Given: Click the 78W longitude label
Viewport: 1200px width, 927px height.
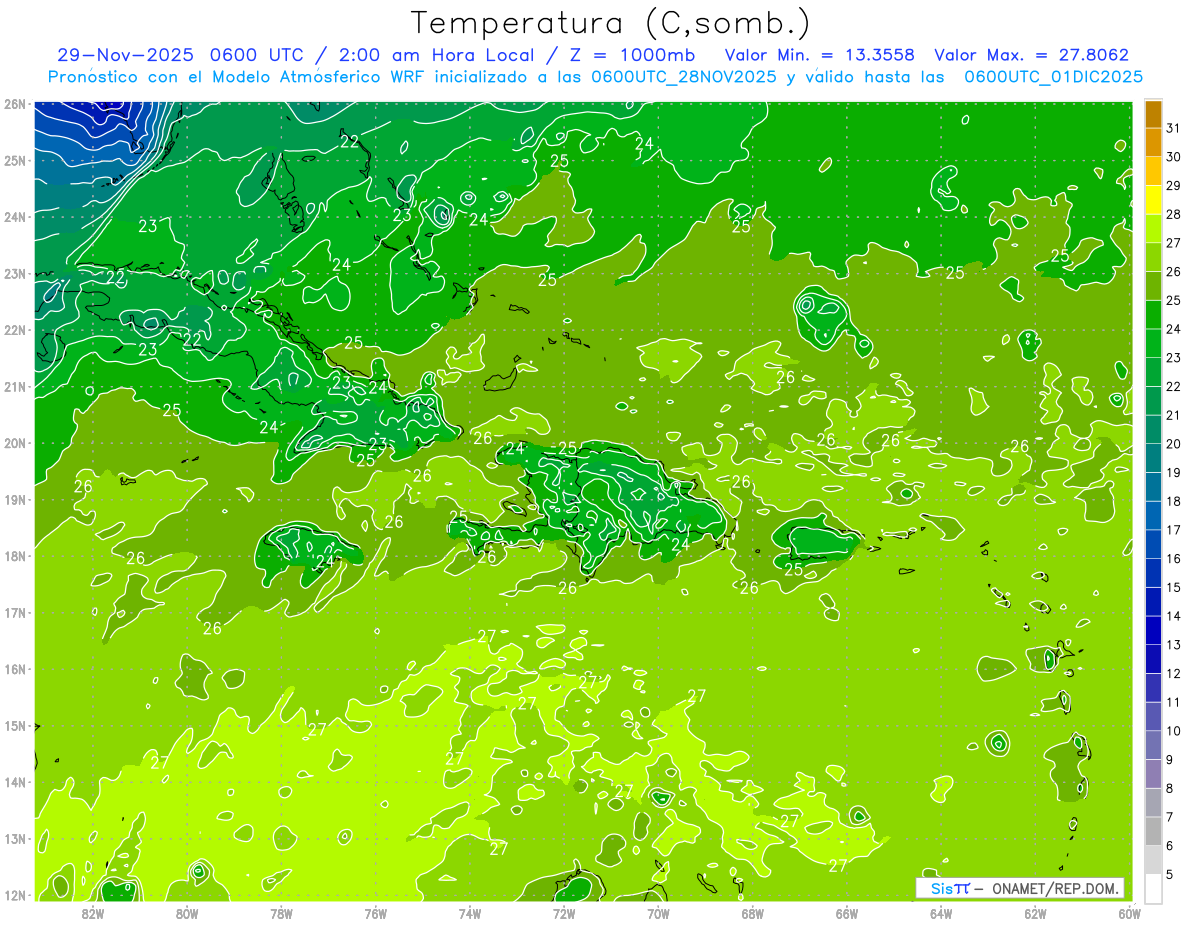Looking at the screenshot, I should pyautogui.click(x=281, y=913).
